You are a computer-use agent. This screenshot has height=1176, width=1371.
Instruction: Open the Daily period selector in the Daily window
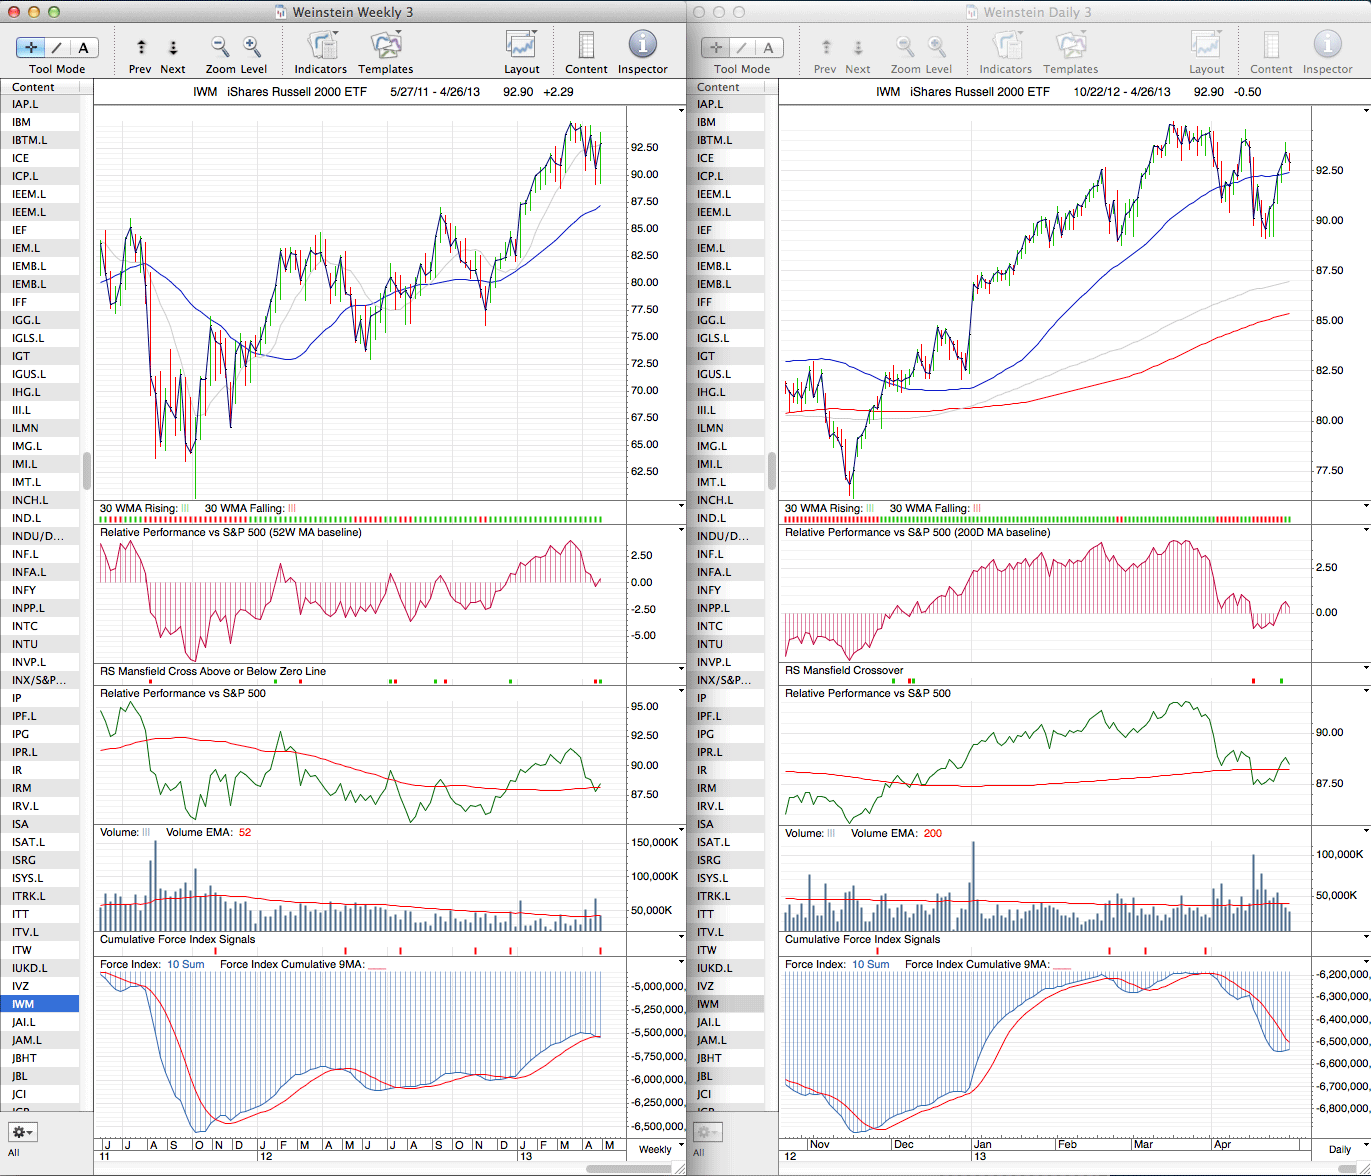pyautogui.click(x=1339, y=1149)
